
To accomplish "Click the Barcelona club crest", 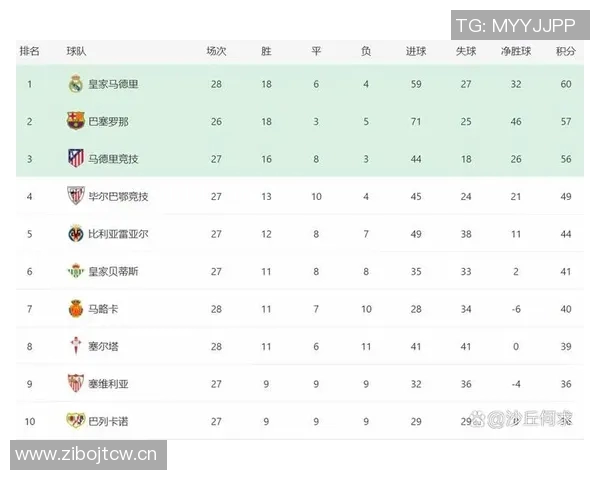I will (75, 121).
